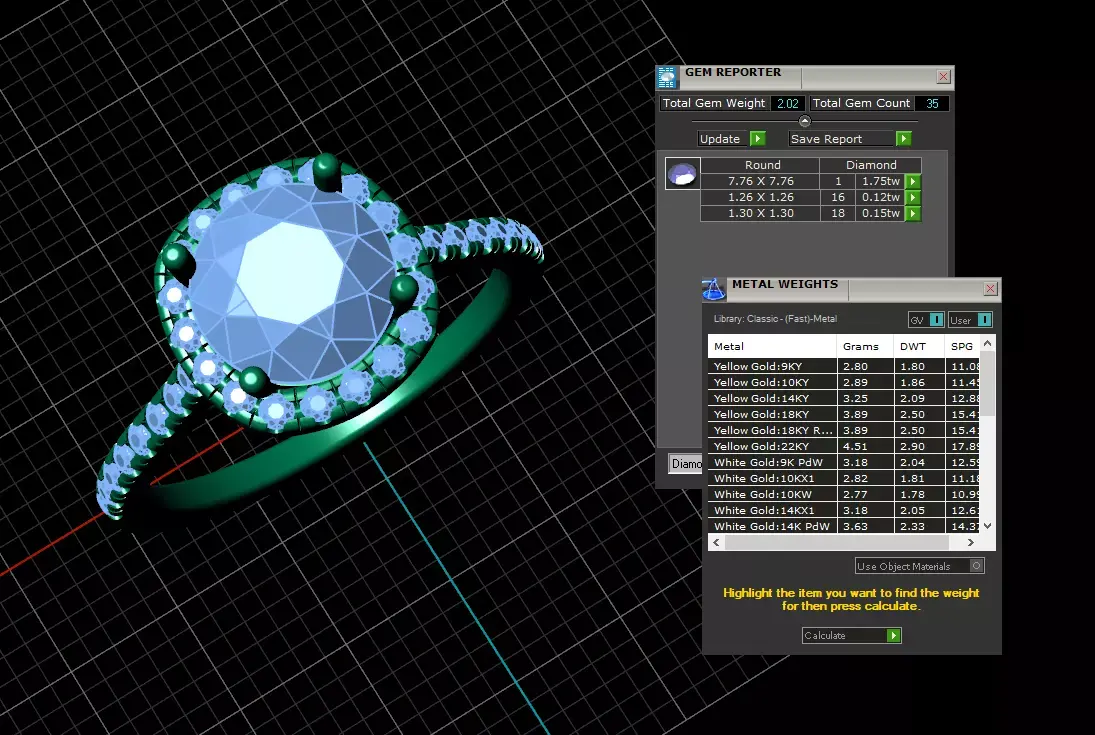Sort by Grams column header
The width and height of the screenshot is (1095, 735).
click(x=865, y=347)
